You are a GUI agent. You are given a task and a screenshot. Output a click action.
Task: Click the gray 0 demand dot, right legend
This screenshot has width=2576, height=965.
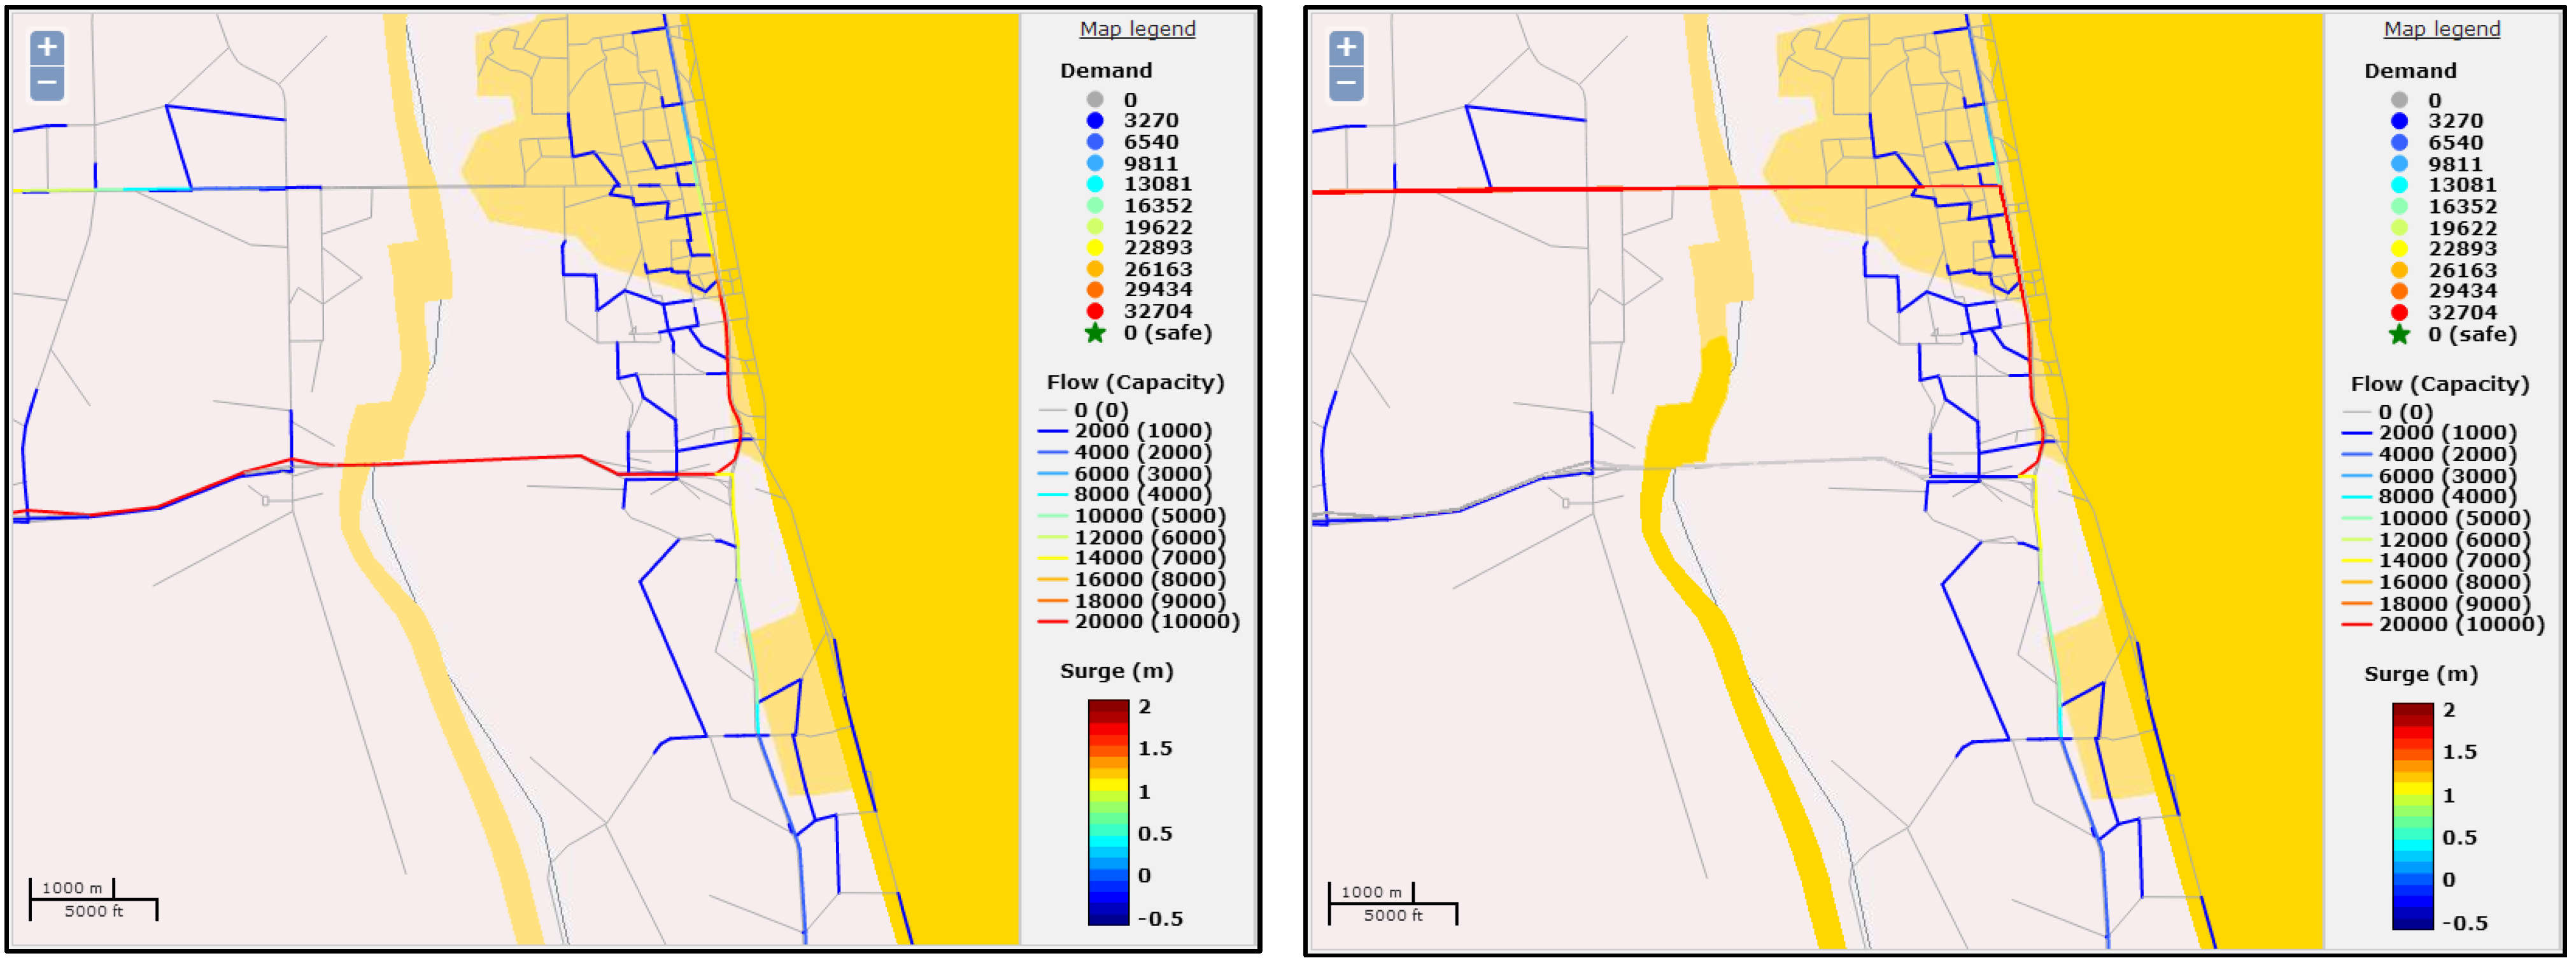pyautogui.click(x=2399, y=100)
